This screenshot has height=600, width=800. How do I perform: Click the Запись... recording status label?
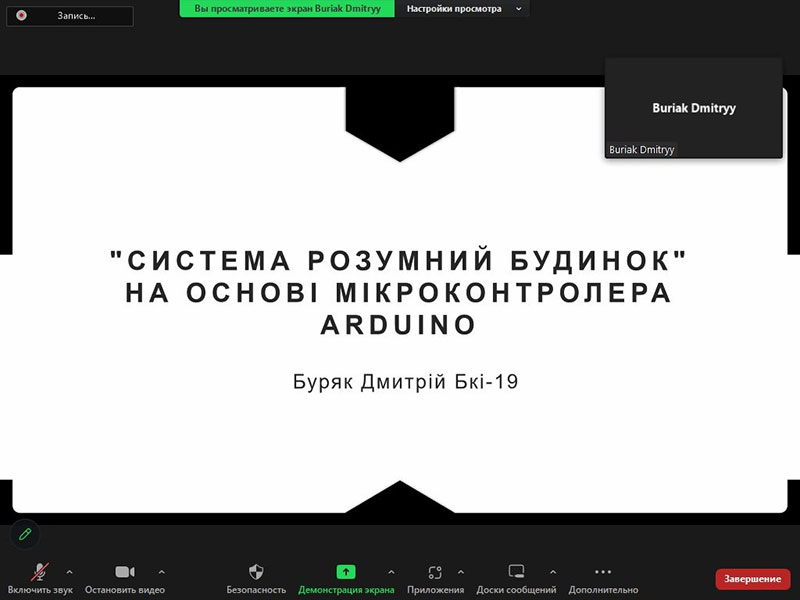(76, 16)
